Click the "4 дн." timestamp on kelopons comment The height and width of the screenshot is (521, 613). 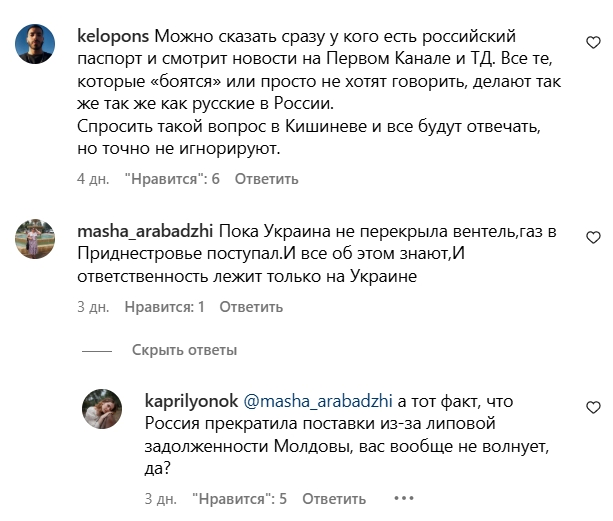(x=93, y=179)
